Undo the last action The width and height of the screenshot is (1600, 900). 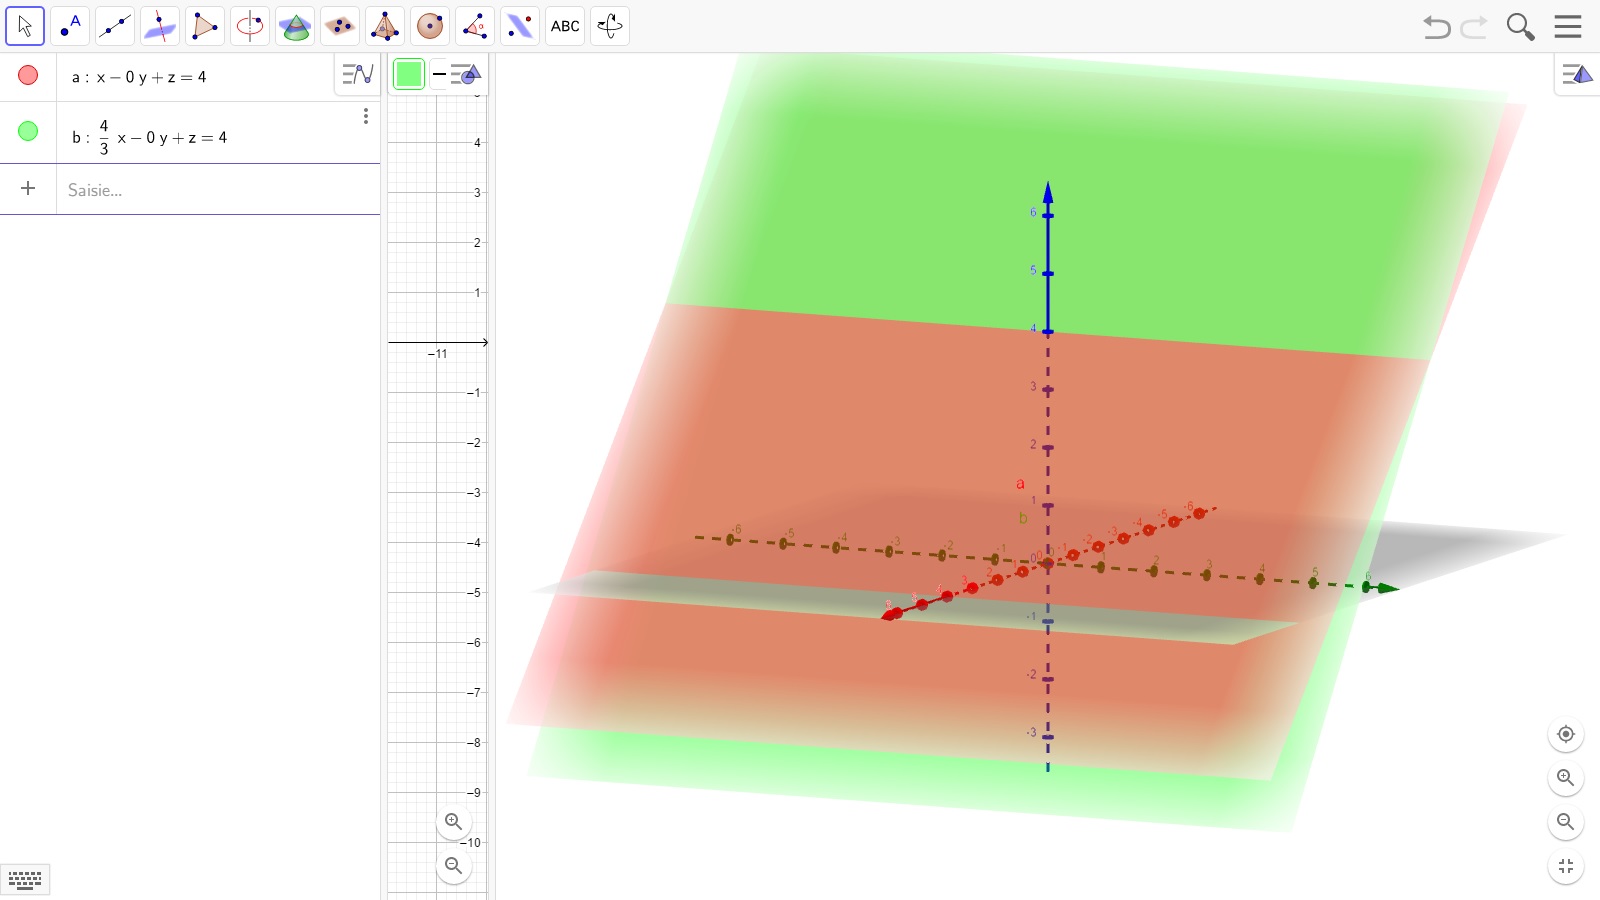pos(1437,27)
